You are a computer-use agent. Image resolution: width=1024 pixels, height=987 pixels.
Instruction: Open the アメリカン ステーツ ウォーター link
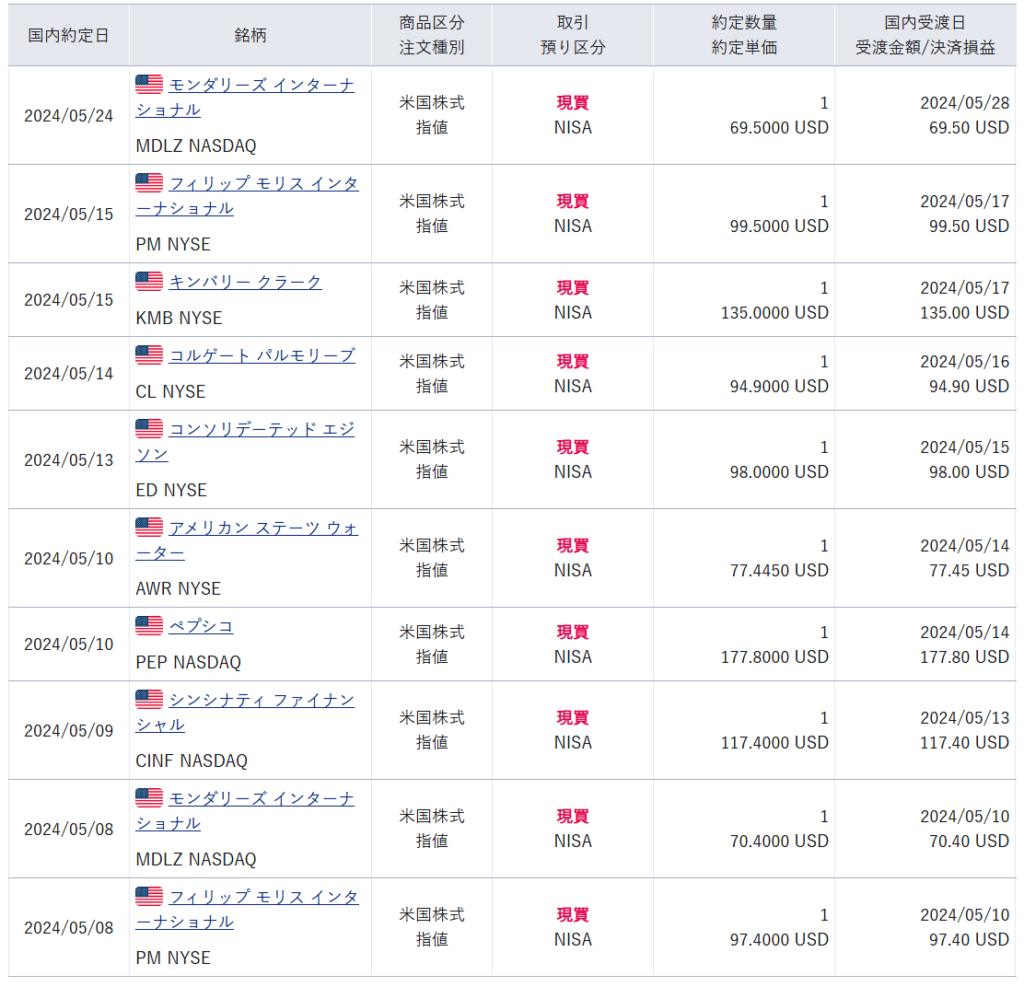pos(262,528)
